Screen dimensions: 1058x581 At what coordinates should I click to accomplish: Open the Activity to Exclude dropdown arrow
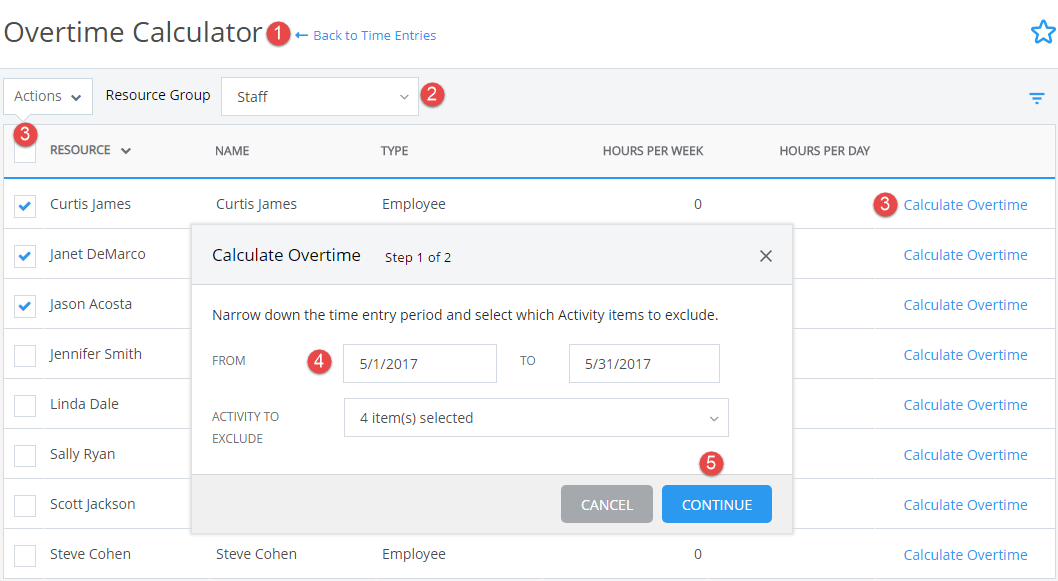714,417
